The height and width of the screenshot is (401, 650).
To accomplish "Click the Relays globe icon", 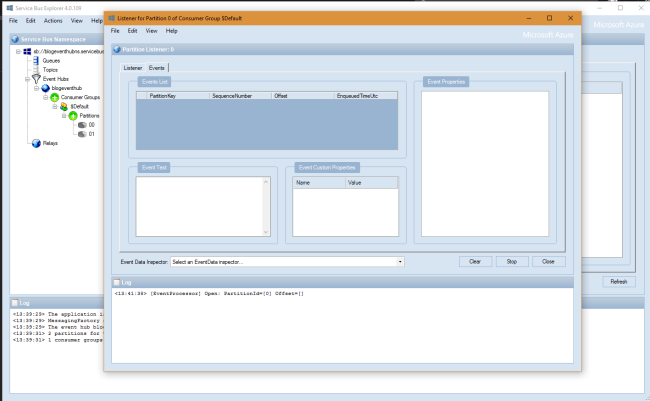I will coord(36,143).
